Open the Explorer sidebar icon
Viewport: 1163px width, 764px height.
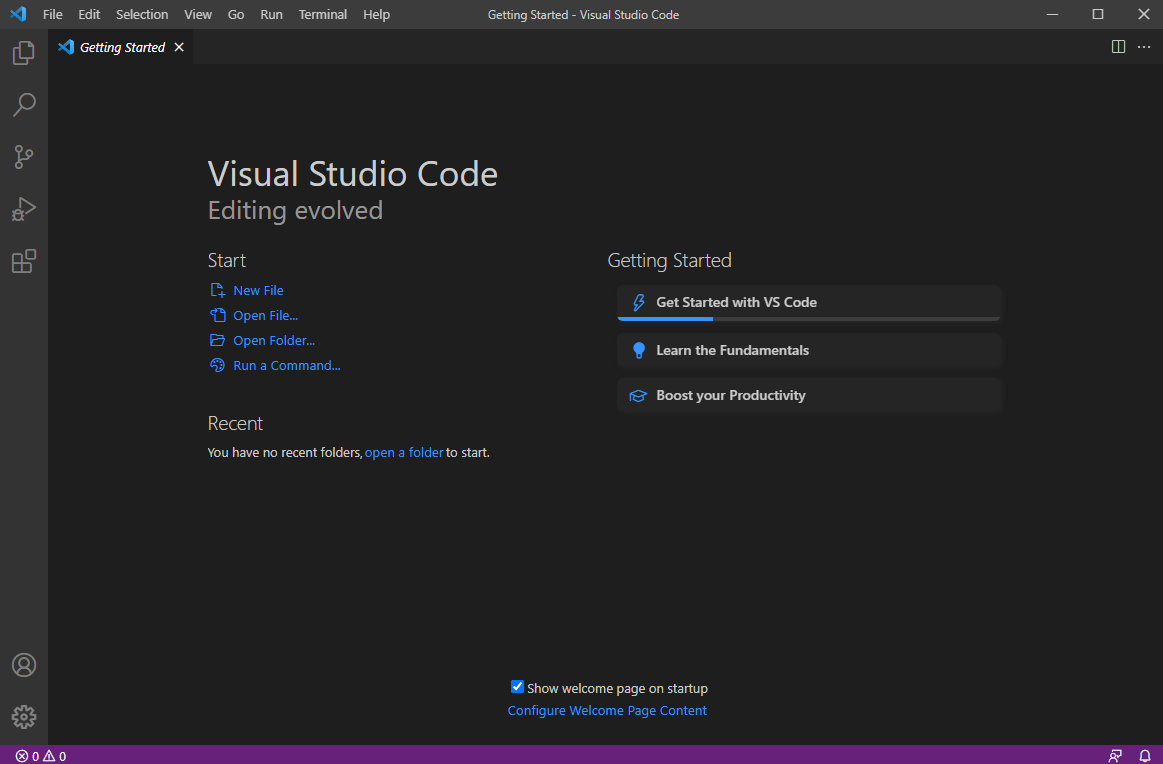point(24,52)
